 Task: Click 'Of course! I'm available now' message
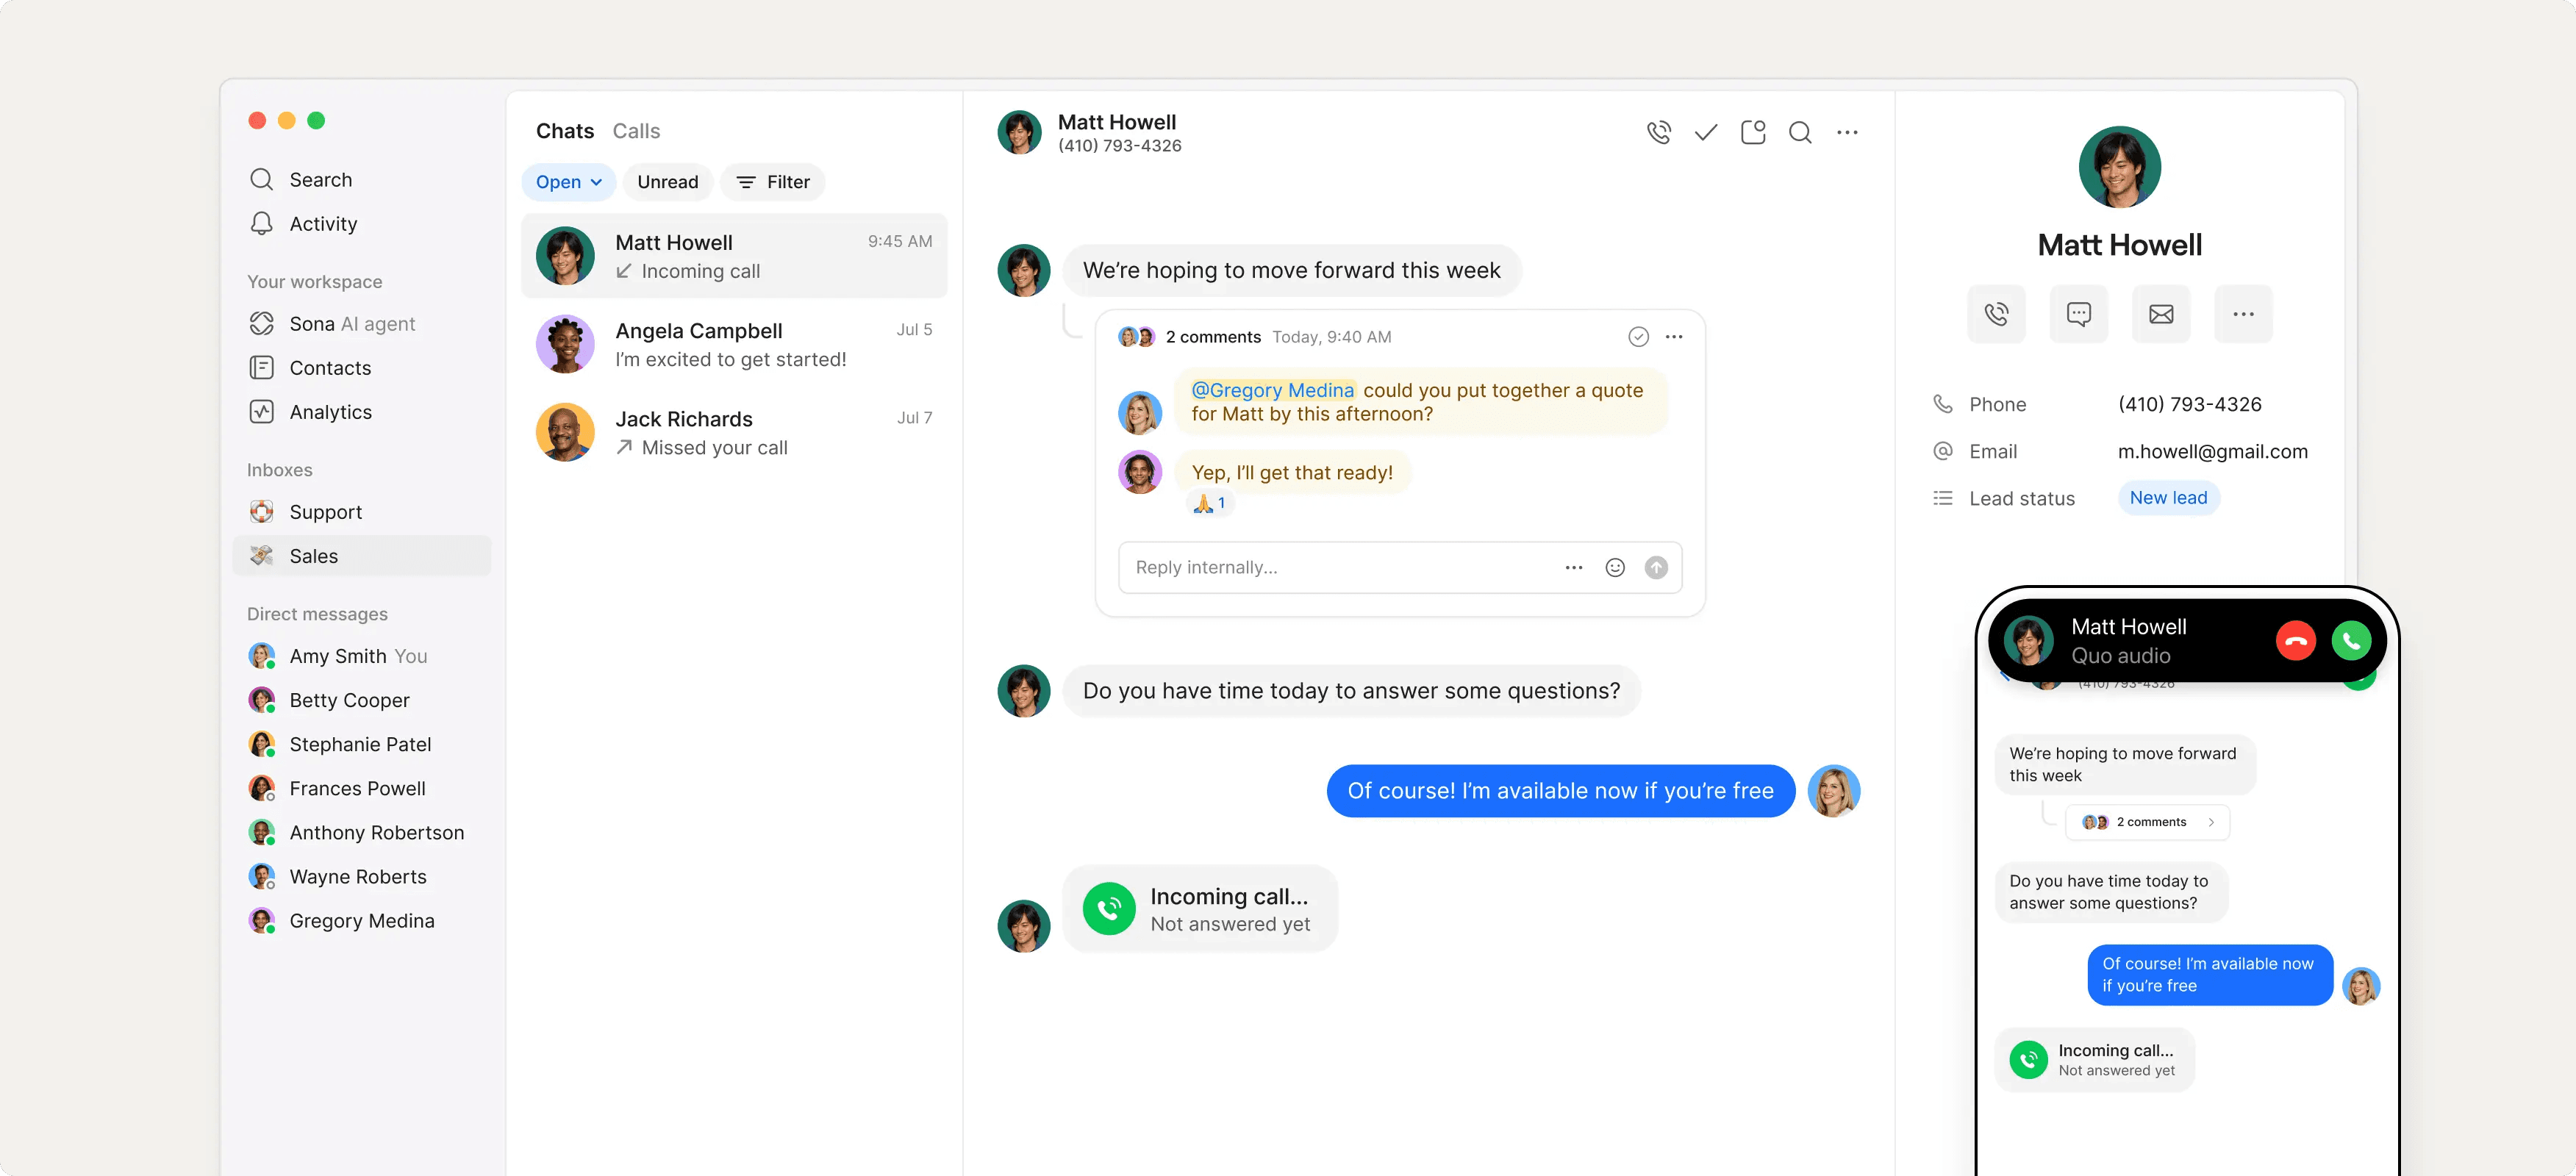pos(1560,791)
